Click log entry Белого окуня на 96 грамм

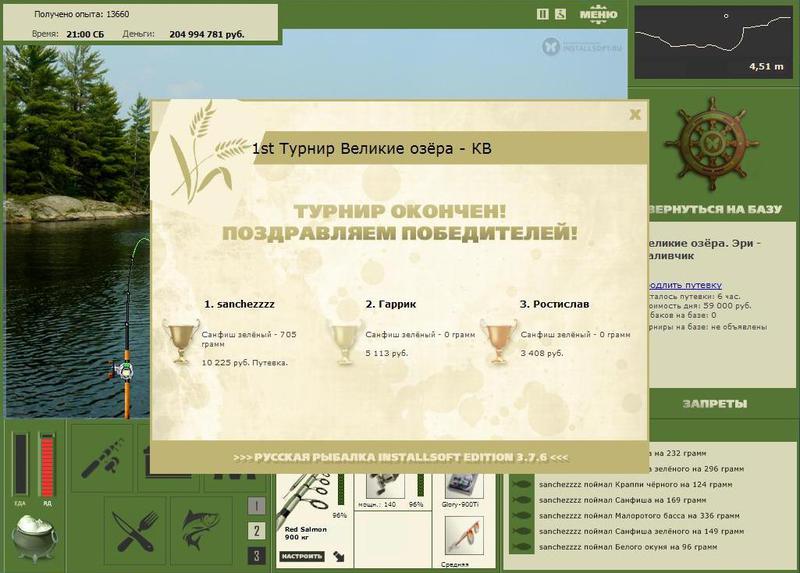pyautogui.click(x=628, y=547)
